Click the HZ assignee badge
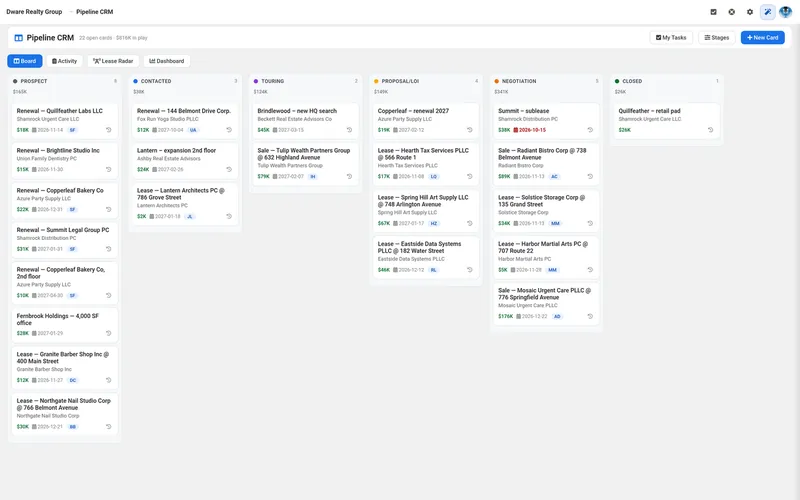The image size is (800, 500). click(x=434, y=223)
